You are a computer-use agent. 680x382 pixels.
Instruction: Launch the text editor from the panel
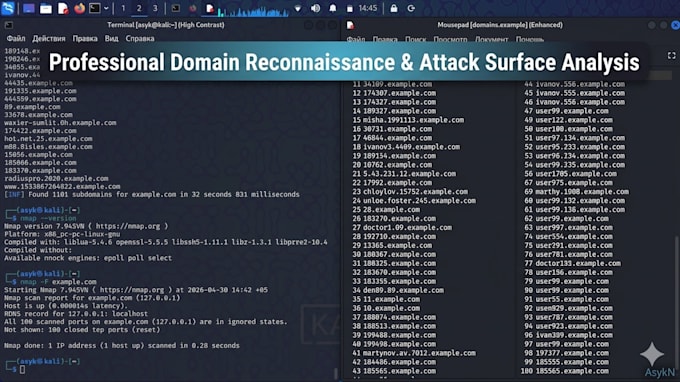pyautogui.click(x=63, y=8)
